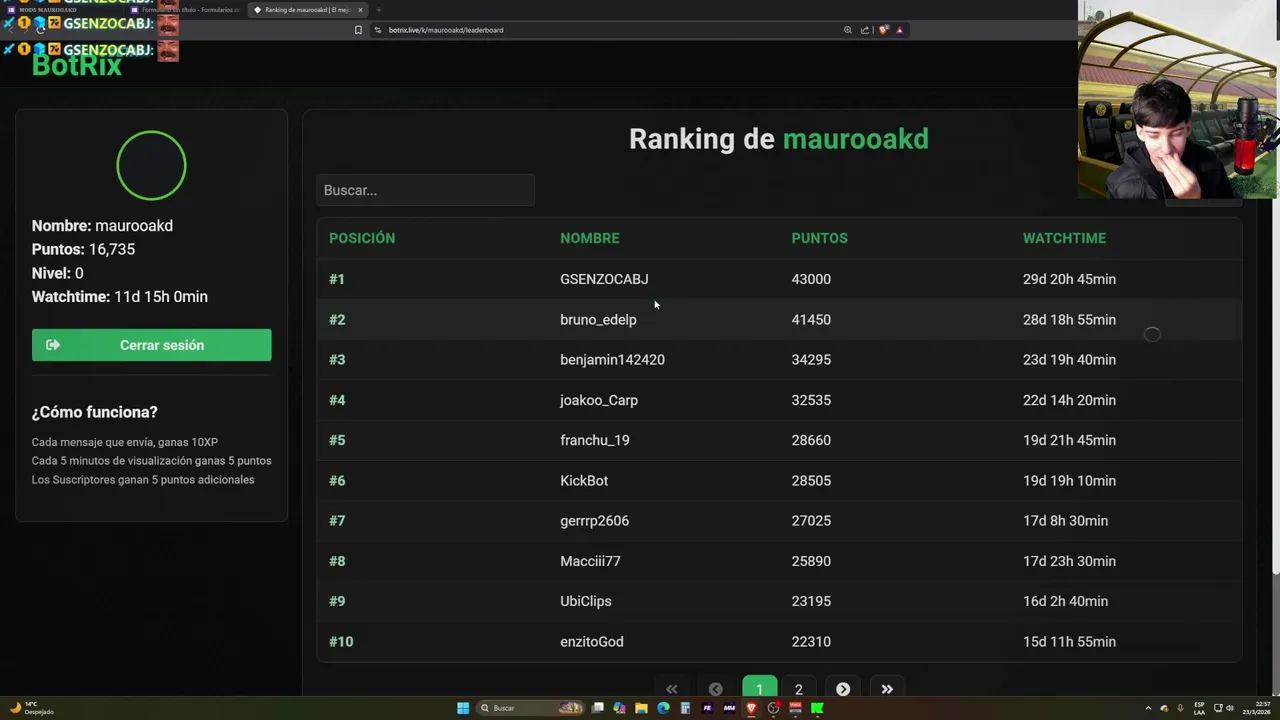Open the Brave browser taskbar icon
This screenshot has height=720, width=1280.
click(x=751, y=708)
